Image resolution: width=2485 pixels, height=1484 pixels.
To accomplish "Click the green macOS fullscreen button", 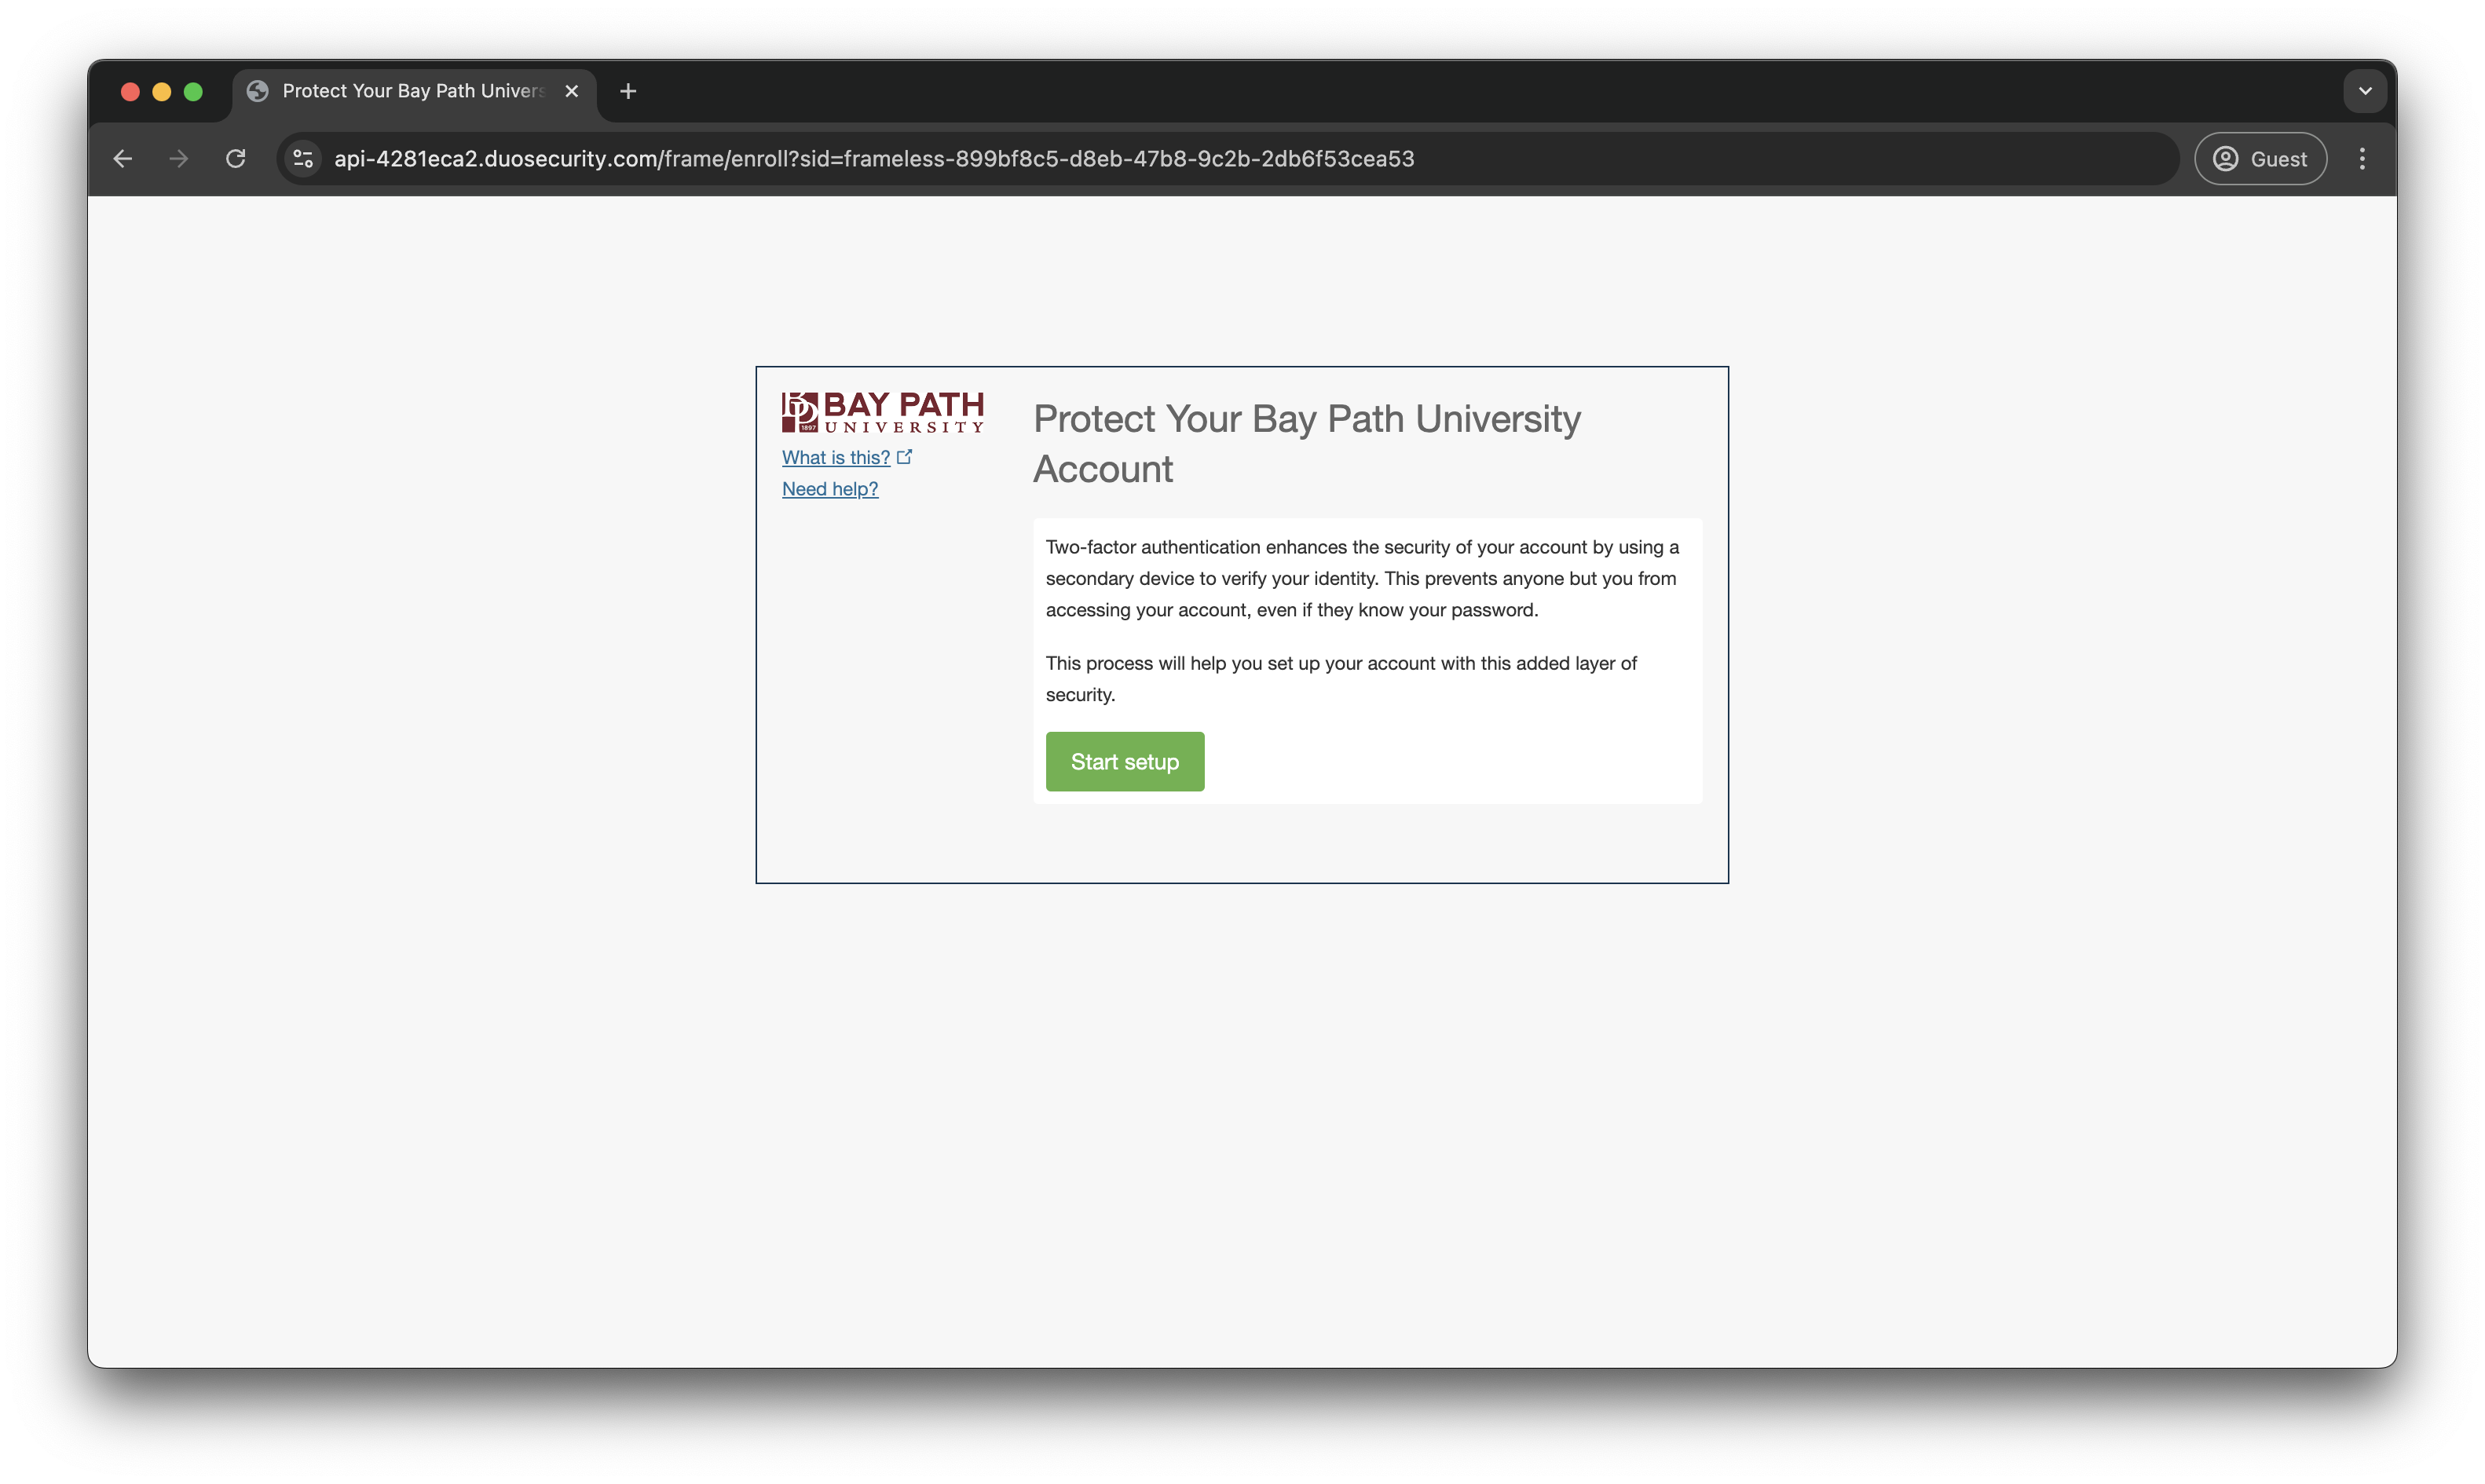I will (x=194, y=92).
